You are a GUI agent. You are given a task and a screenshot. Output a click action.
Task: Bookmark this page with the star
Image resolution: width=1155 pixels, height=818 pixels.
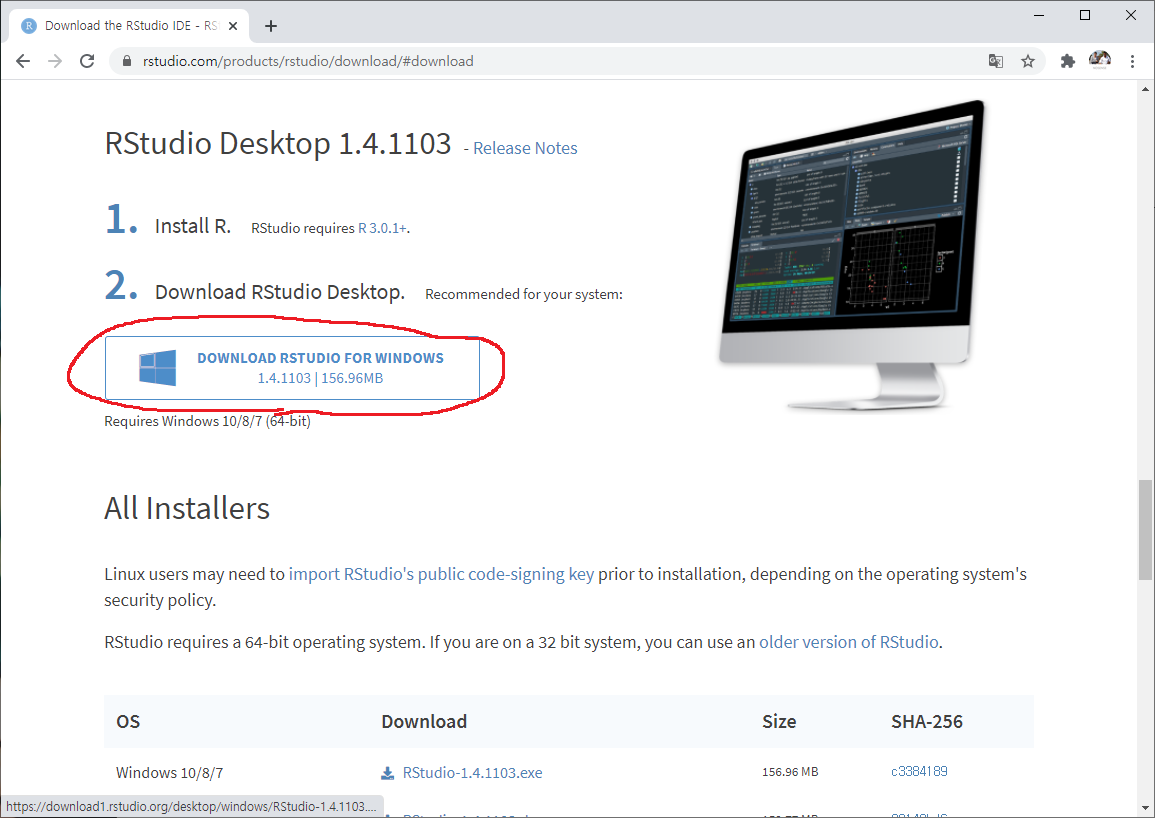click(x=1028, y=61)
